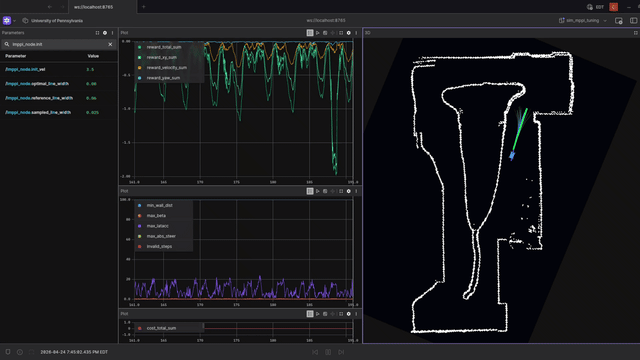Expand the app menu chevron beside the logo

[15, 21]
